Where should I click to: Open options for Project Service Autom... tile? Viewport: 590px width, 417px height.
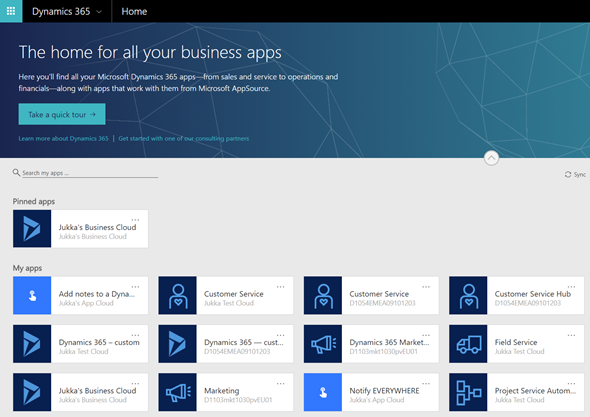pos(571,384)
